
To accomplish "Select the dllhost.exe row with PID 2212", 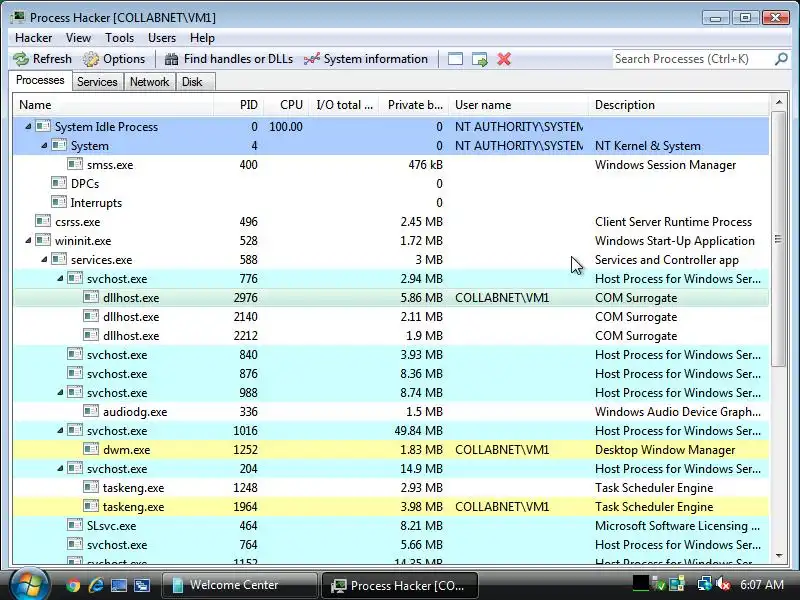I will tap(391, 336).
